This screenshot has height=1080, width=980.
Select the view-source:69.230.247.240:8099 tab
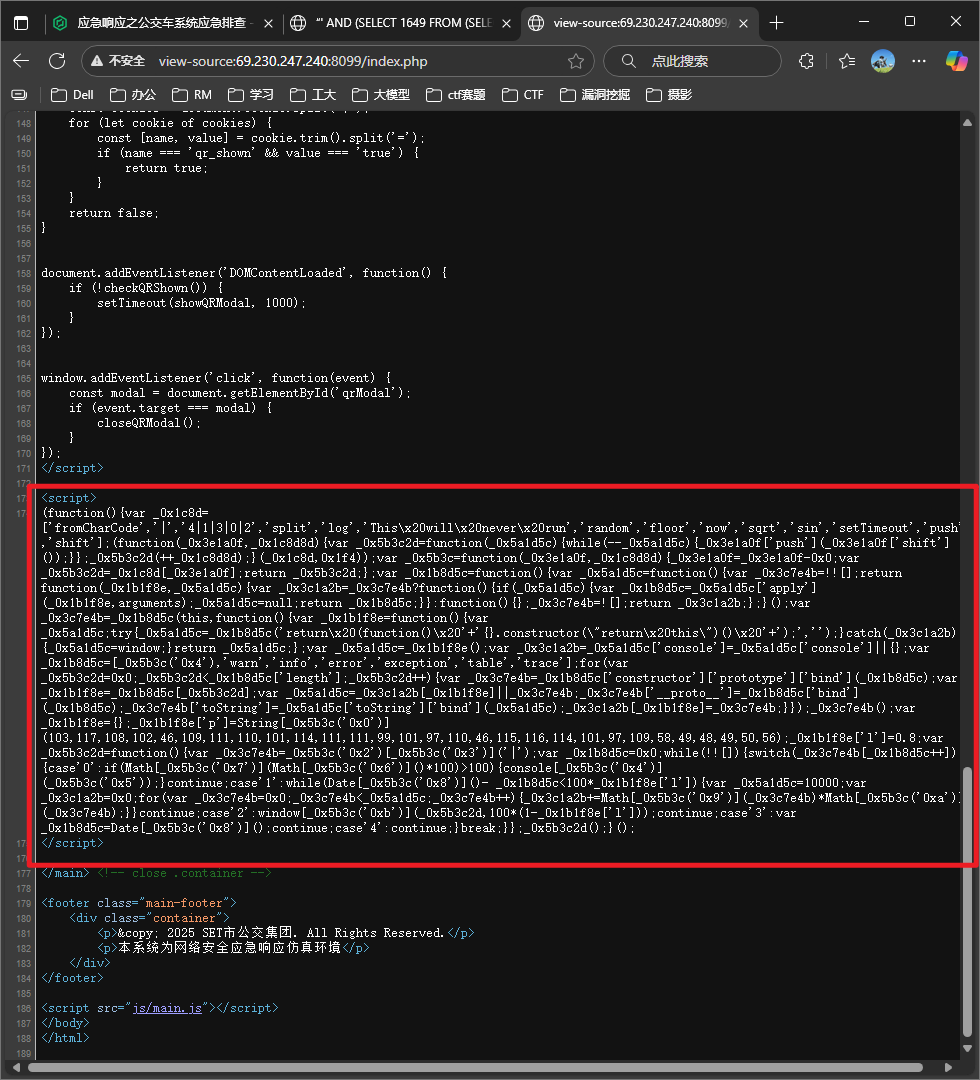639,23
